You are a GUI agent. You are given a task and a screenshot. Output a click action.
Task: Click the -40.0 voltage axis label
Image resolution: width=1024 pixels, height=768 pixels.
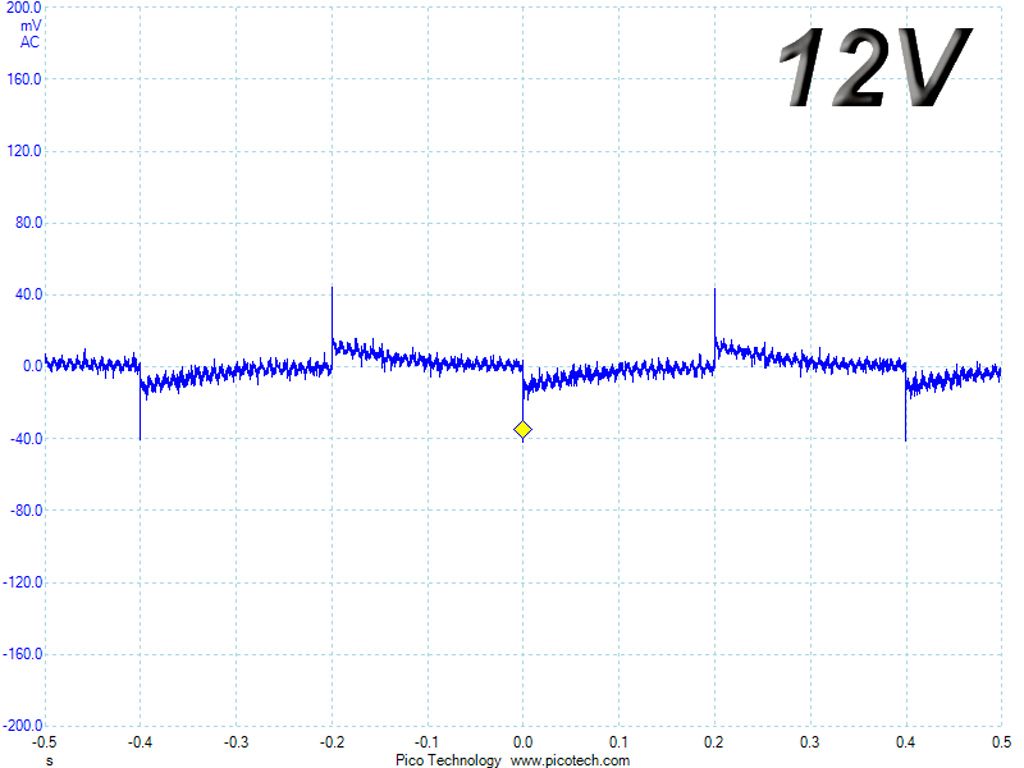[26, 439]
